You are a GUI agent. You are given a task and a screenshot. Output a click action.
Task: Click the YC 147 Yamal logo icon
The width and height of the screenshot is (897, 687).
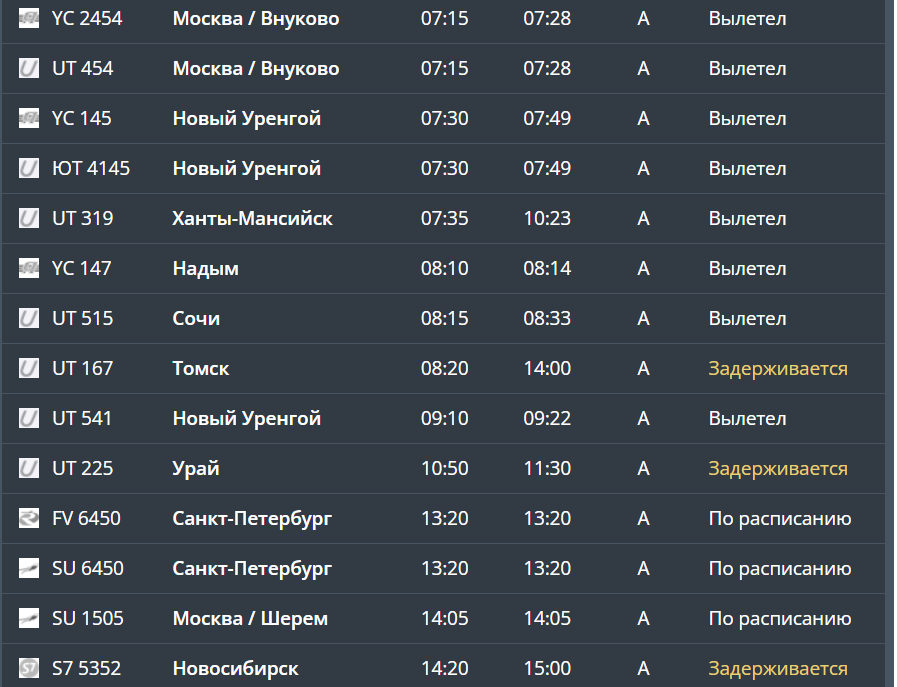(x=29, y=268)
